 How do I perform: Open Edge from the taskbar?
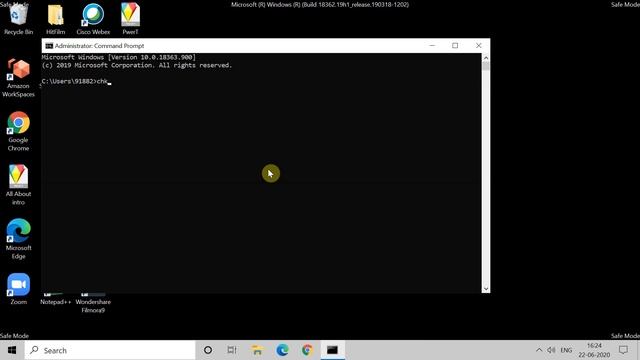click(282, 350)
